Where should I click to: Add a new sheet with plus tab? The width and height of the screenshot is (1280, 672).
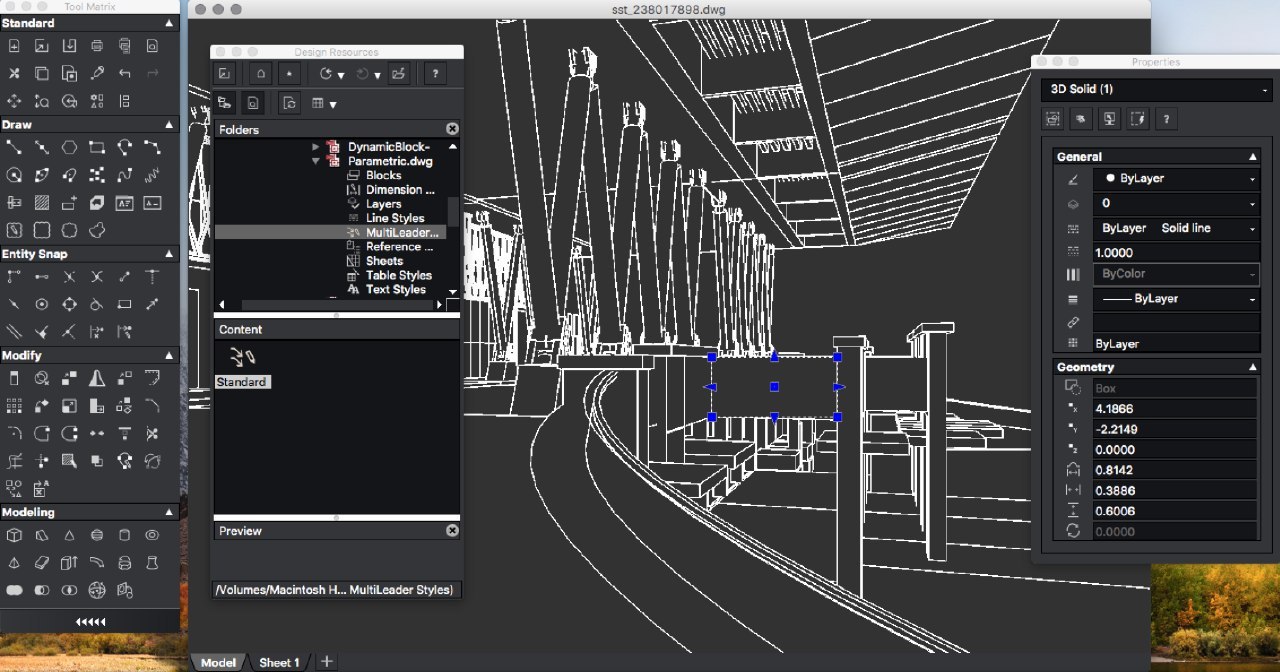coord(327,662)
